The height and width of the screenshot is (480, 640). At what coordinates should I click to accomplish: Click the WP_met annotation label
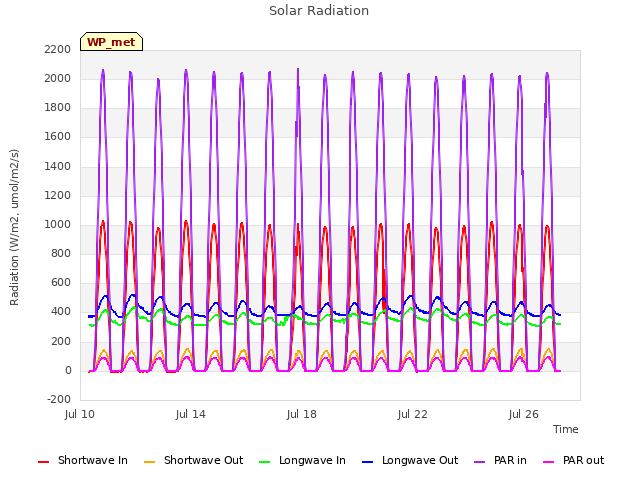point(111,42)
